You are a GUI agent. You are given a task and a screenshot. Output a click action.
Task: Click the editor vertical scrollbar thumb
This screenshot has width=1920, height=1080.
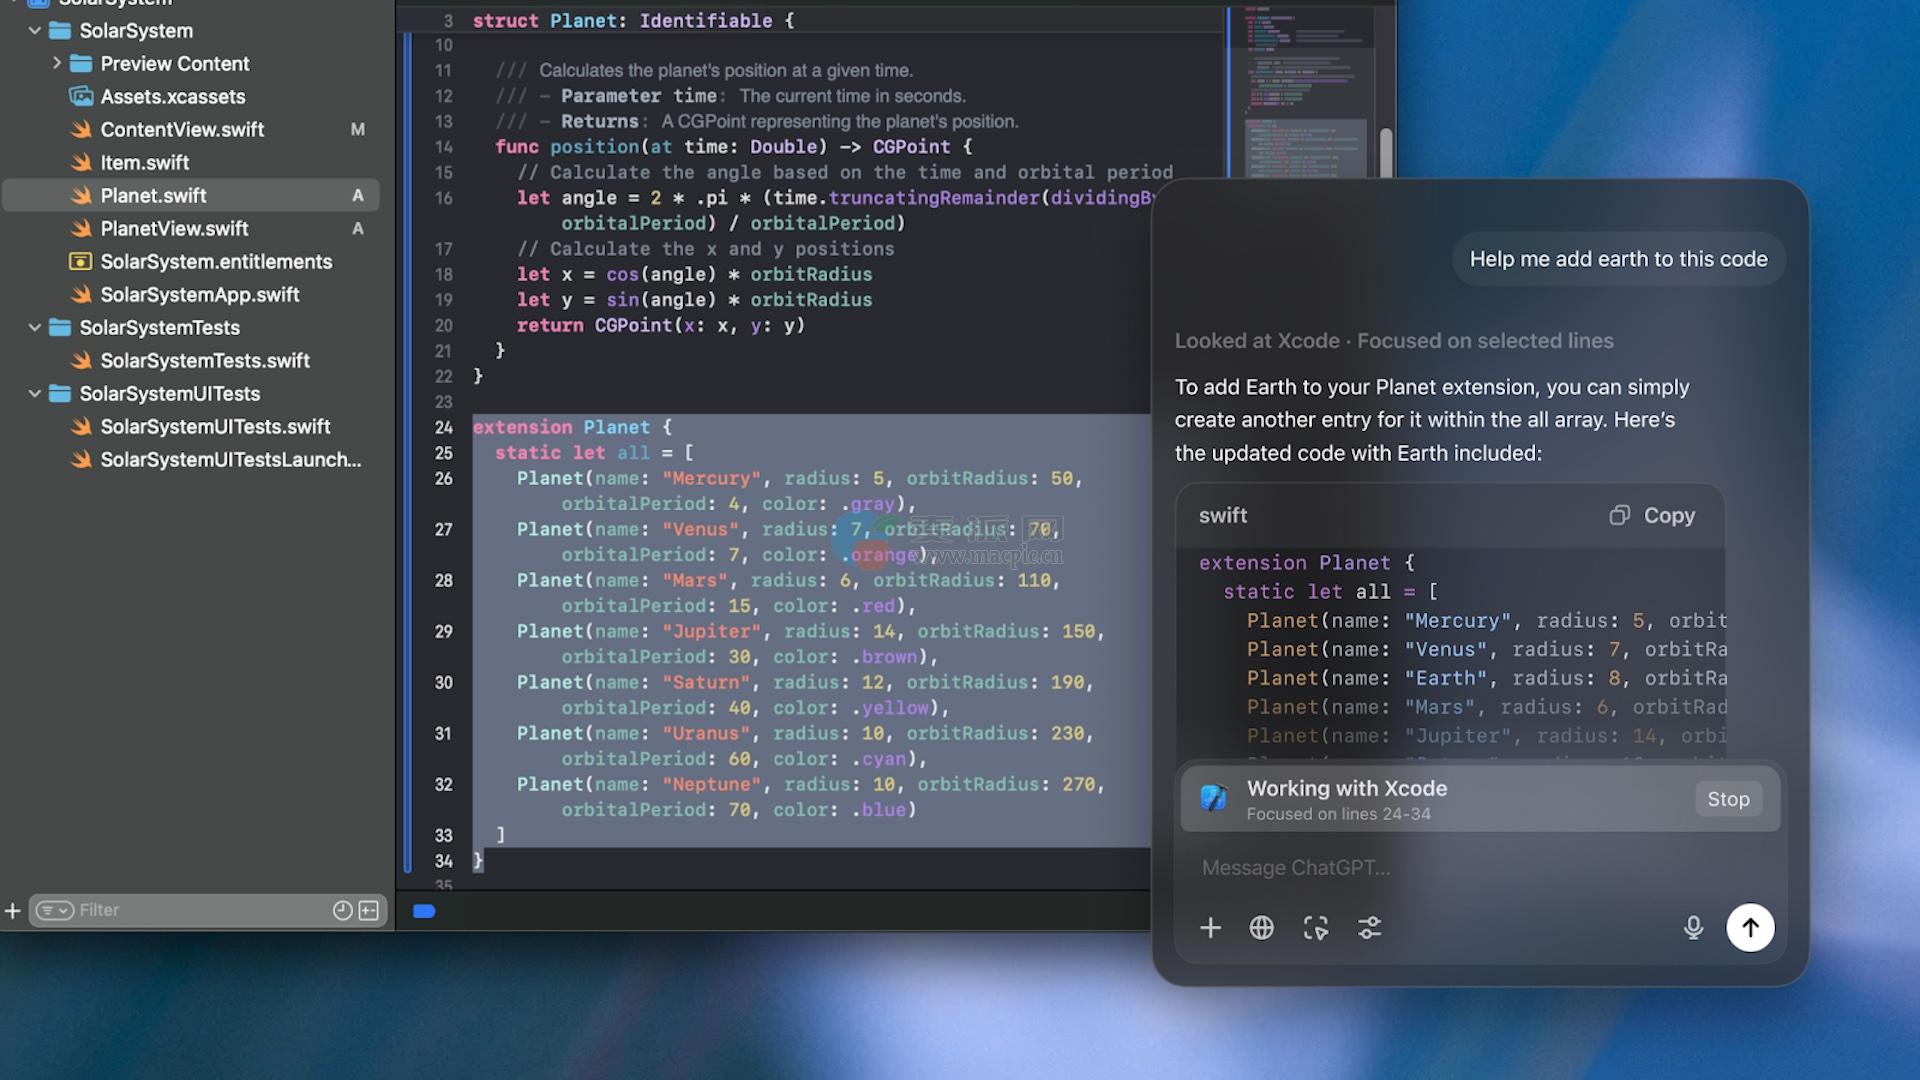click(1386, 152)
